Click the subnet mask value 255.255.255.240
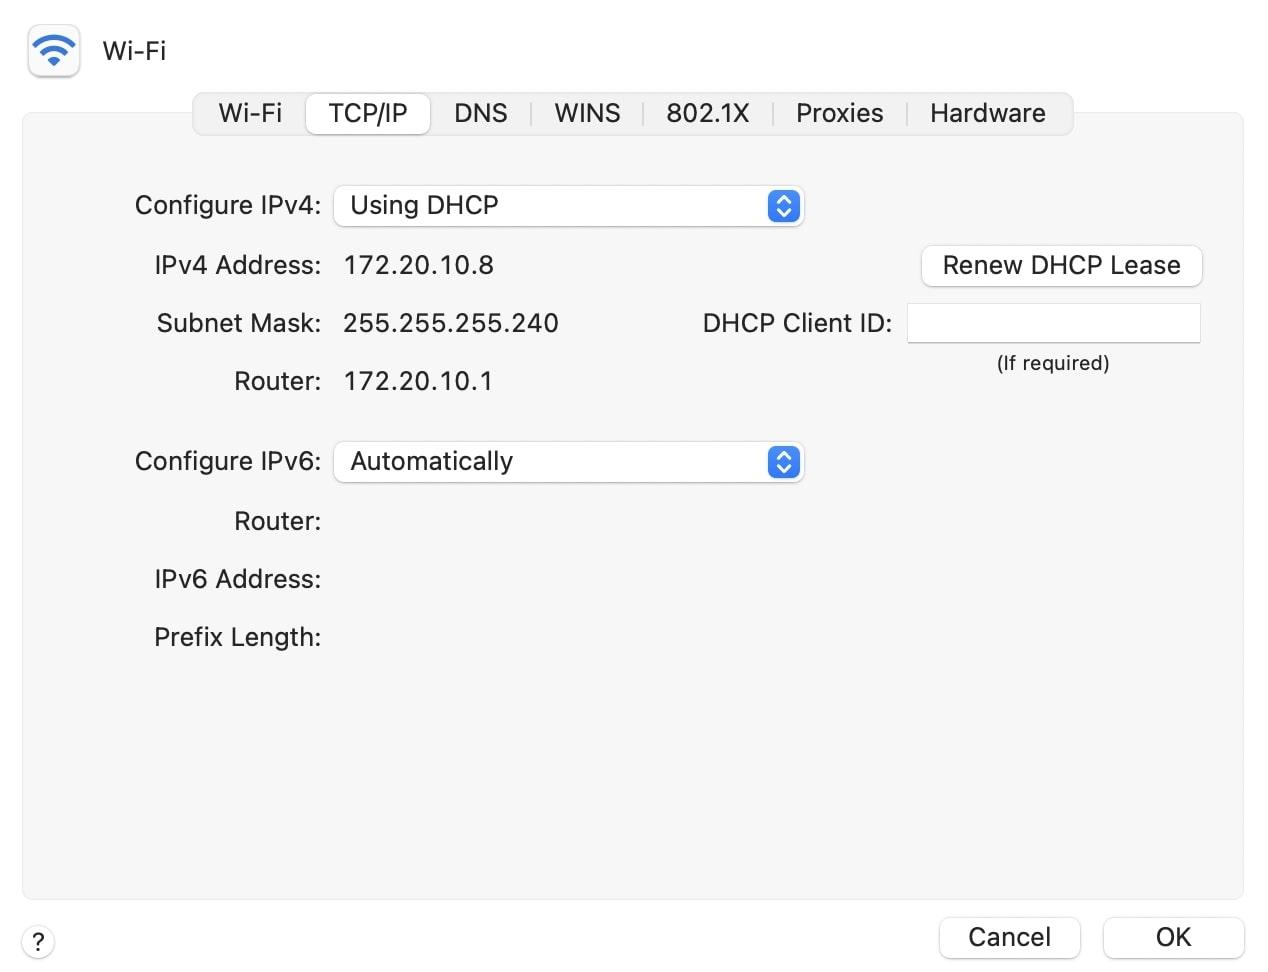Viewport: 1268px width, 972px height. coord(450,323)
